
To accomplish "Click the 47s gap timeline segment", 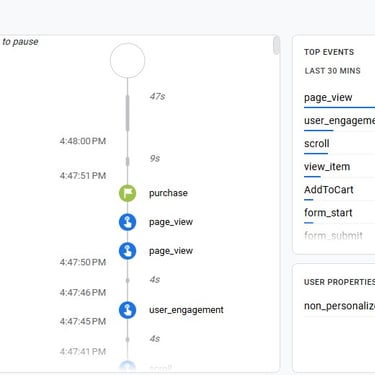I will click(127, 113).
